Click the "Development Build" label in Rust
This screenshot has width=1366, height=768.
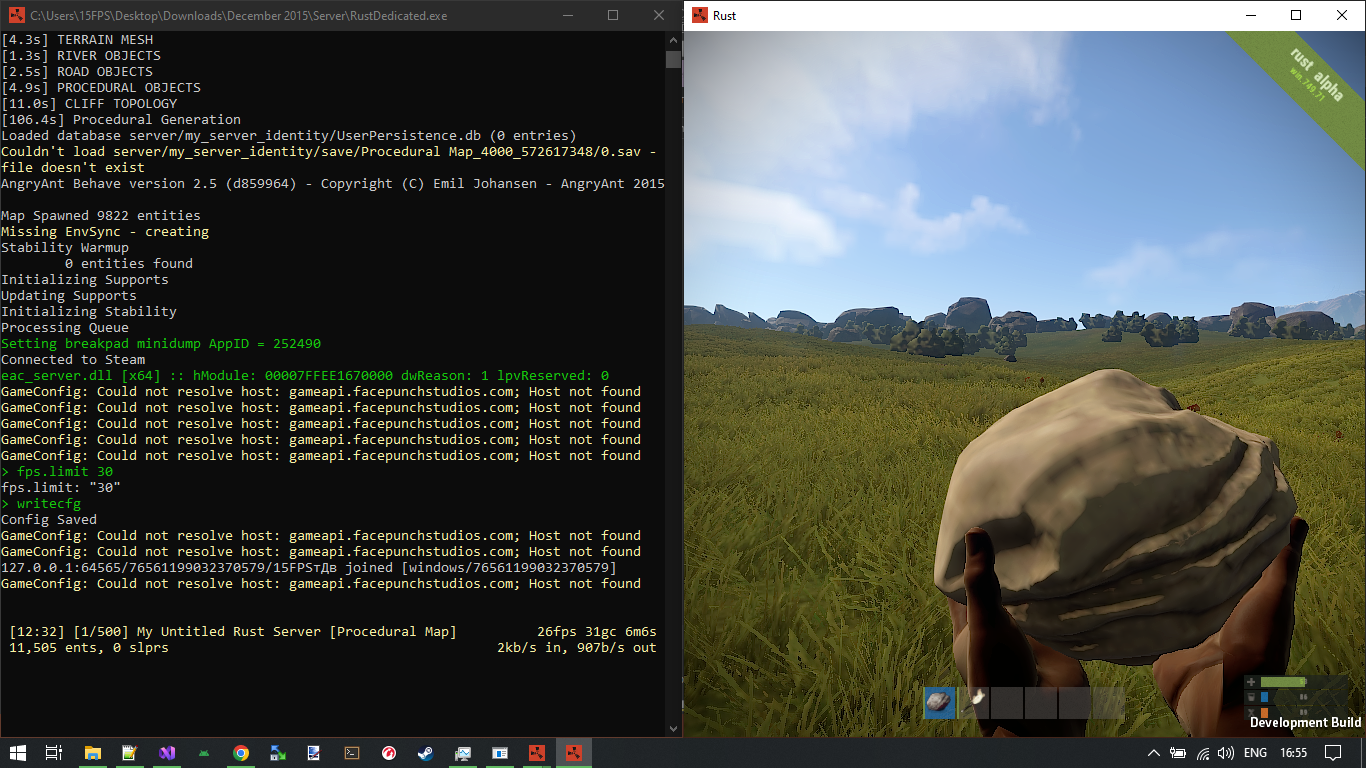pyautogui.click(x=1305, y=722)
